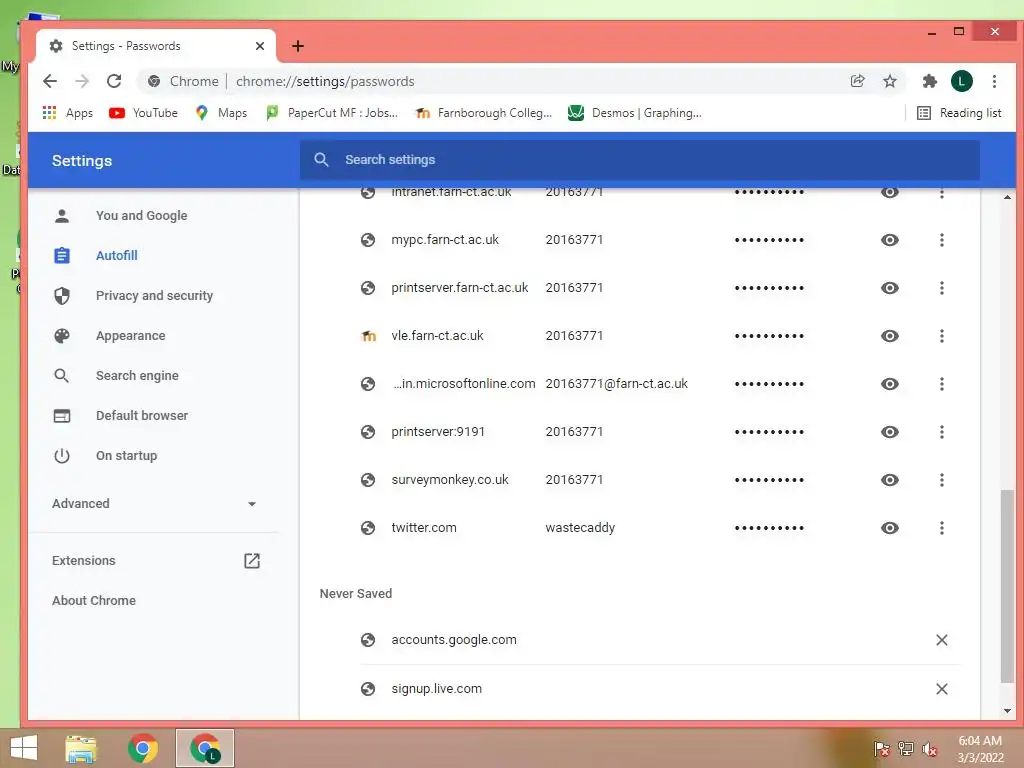Open Desmos Graphing bookmark

click(635, 113)
